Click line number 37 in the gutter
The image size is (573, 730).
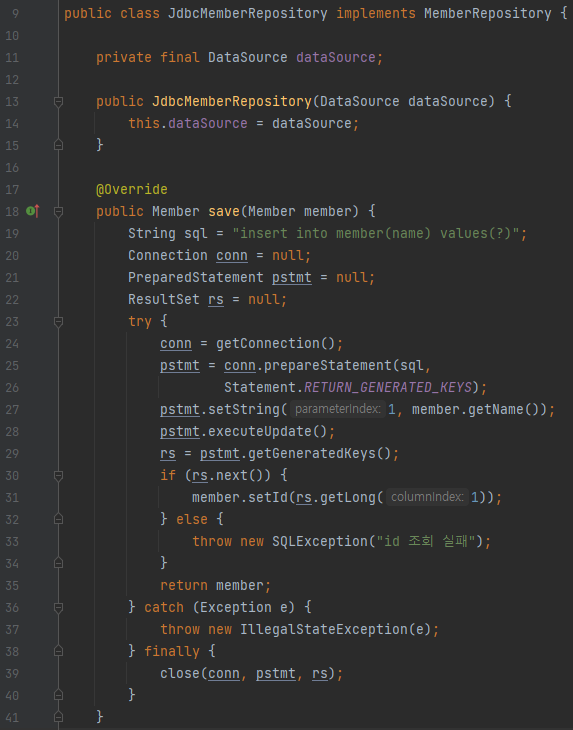pyautogui.click(x=12, y=629)
